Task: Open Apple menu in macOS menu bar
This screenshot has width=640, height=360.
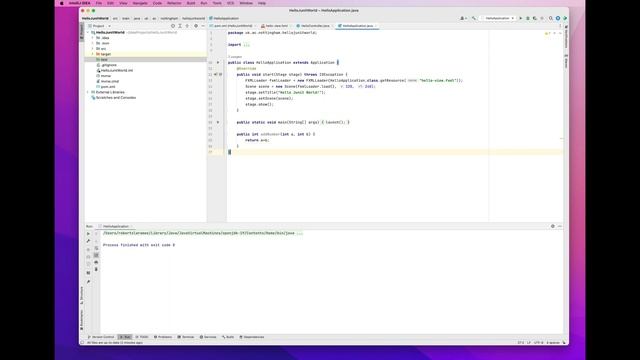Action: 62,3
